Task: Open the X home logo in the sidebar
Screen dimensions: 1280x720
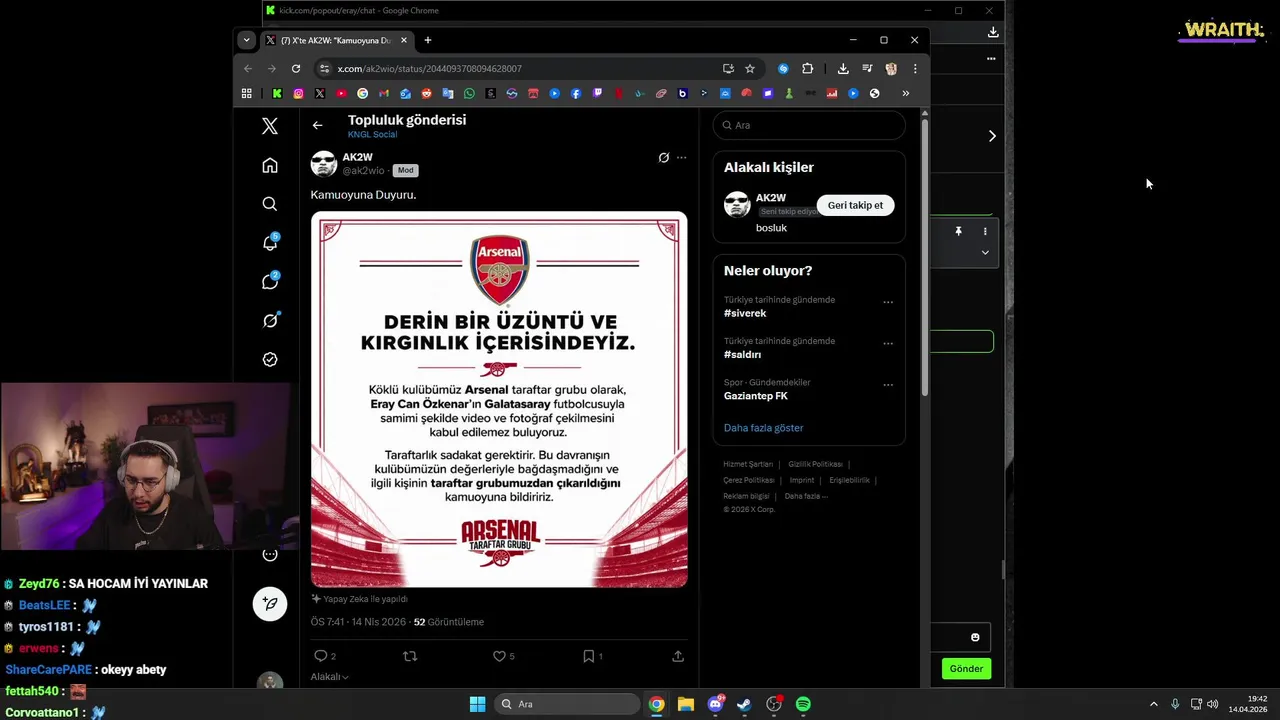Action: [270, 126]
